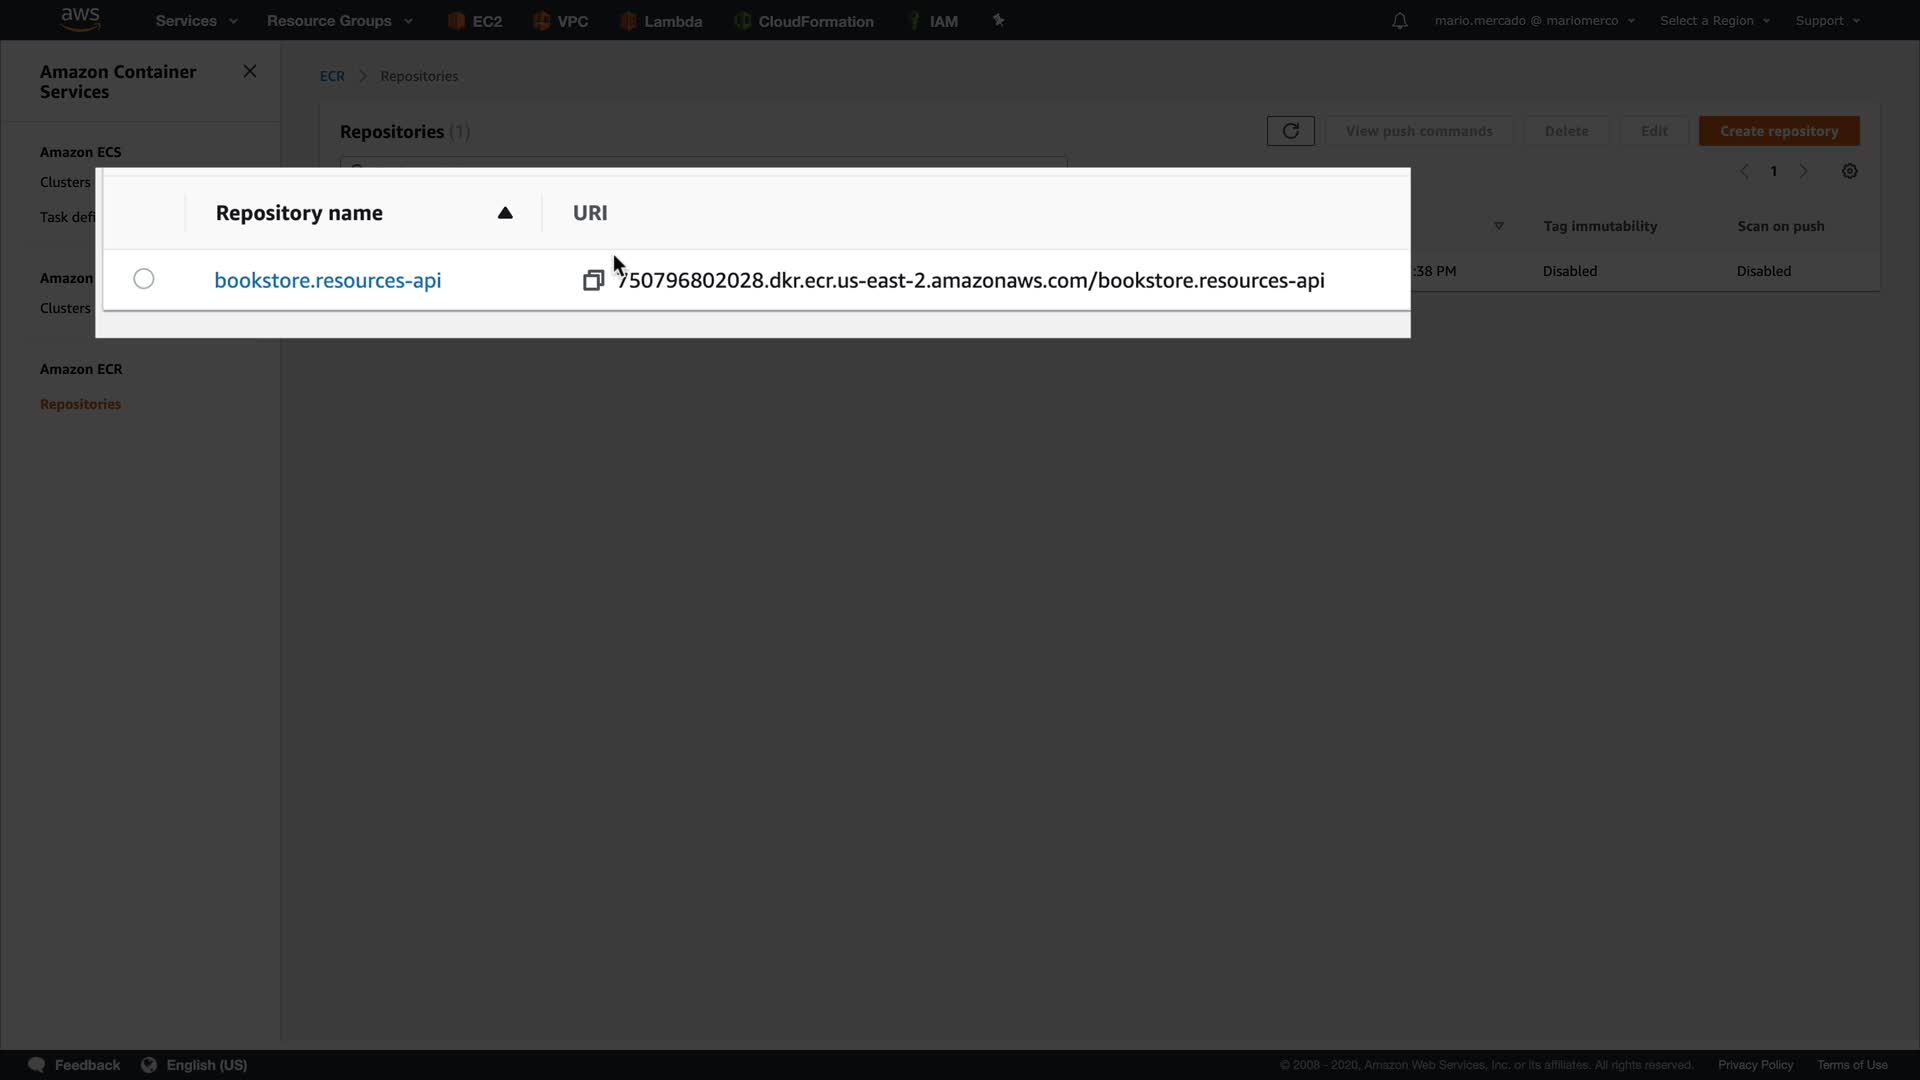The height and width of the screenshot is (1080, 1920).
Task: Click the pin shortcuts icon
Action: pyautogui.click(x=998, y=20)
